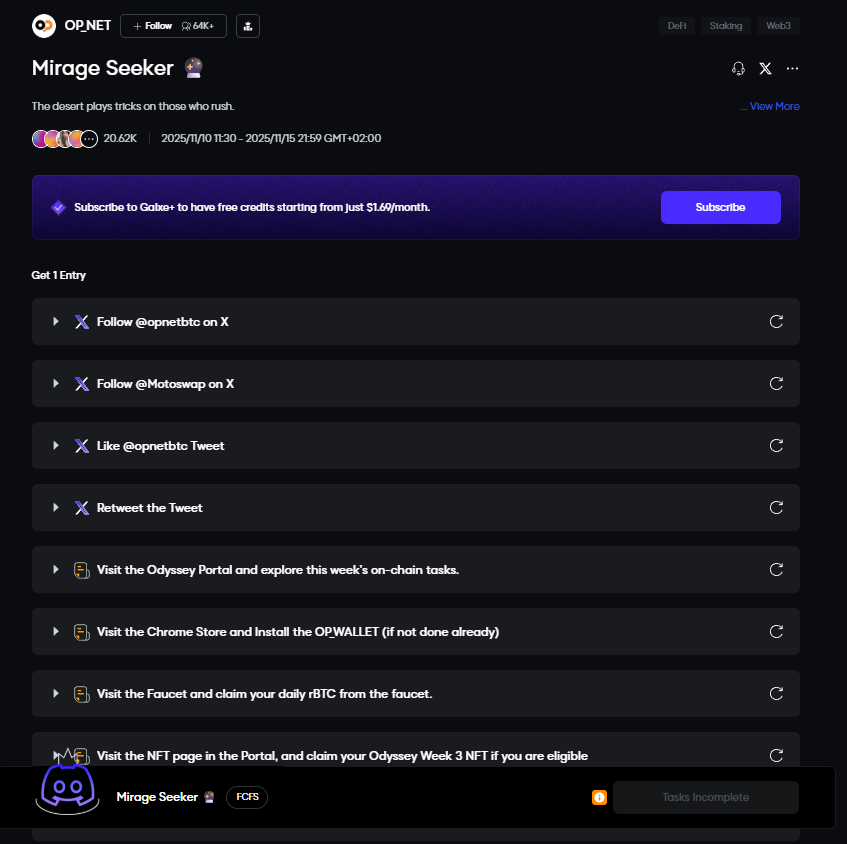The height and width of the screenshot is (844, 847).
Task: Select the DeFi tag
Action: pyautogui.click(x=677, y=26)
